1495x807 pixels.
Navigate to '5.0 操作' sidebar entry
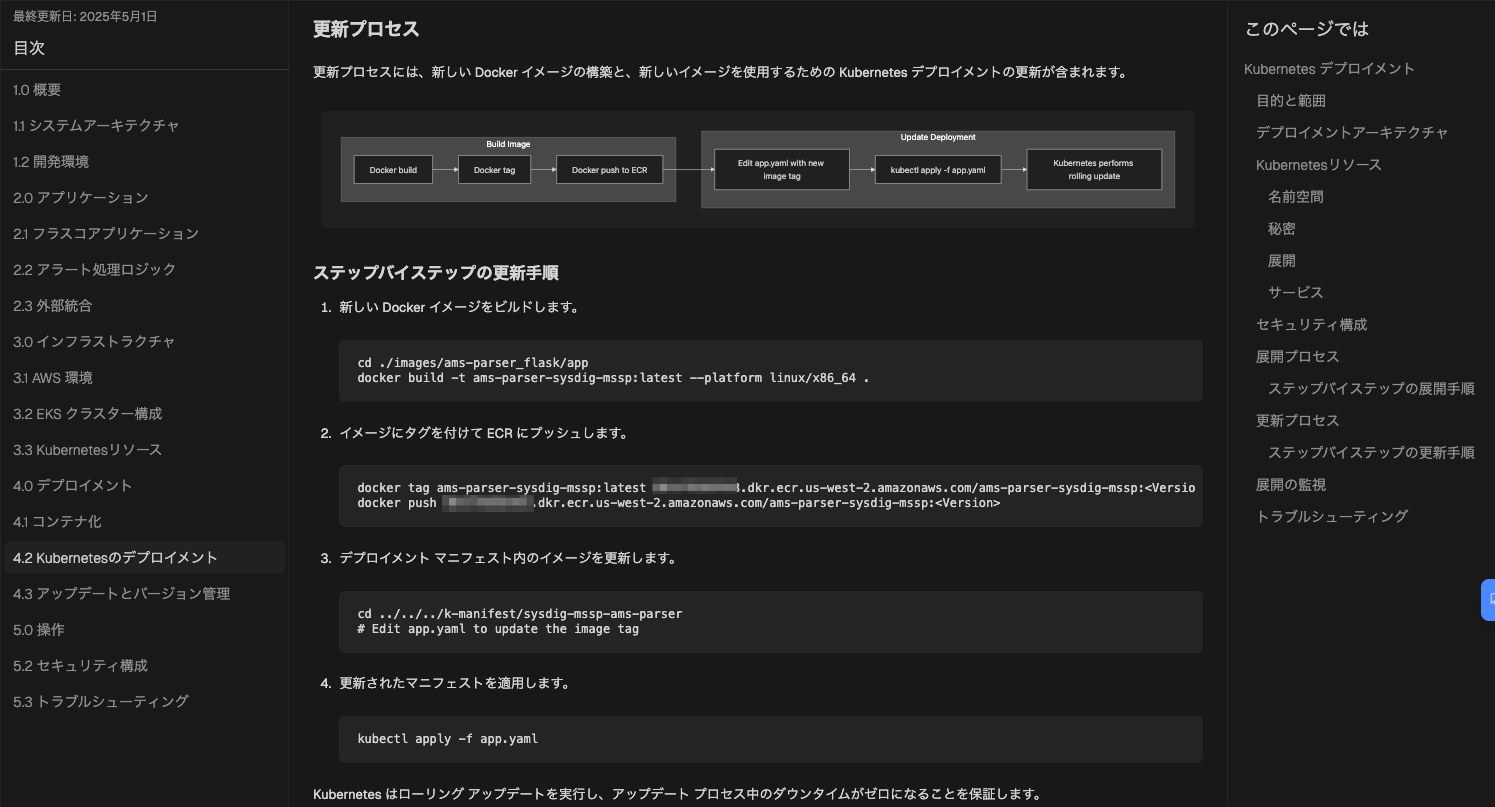(x=38, y=630)
